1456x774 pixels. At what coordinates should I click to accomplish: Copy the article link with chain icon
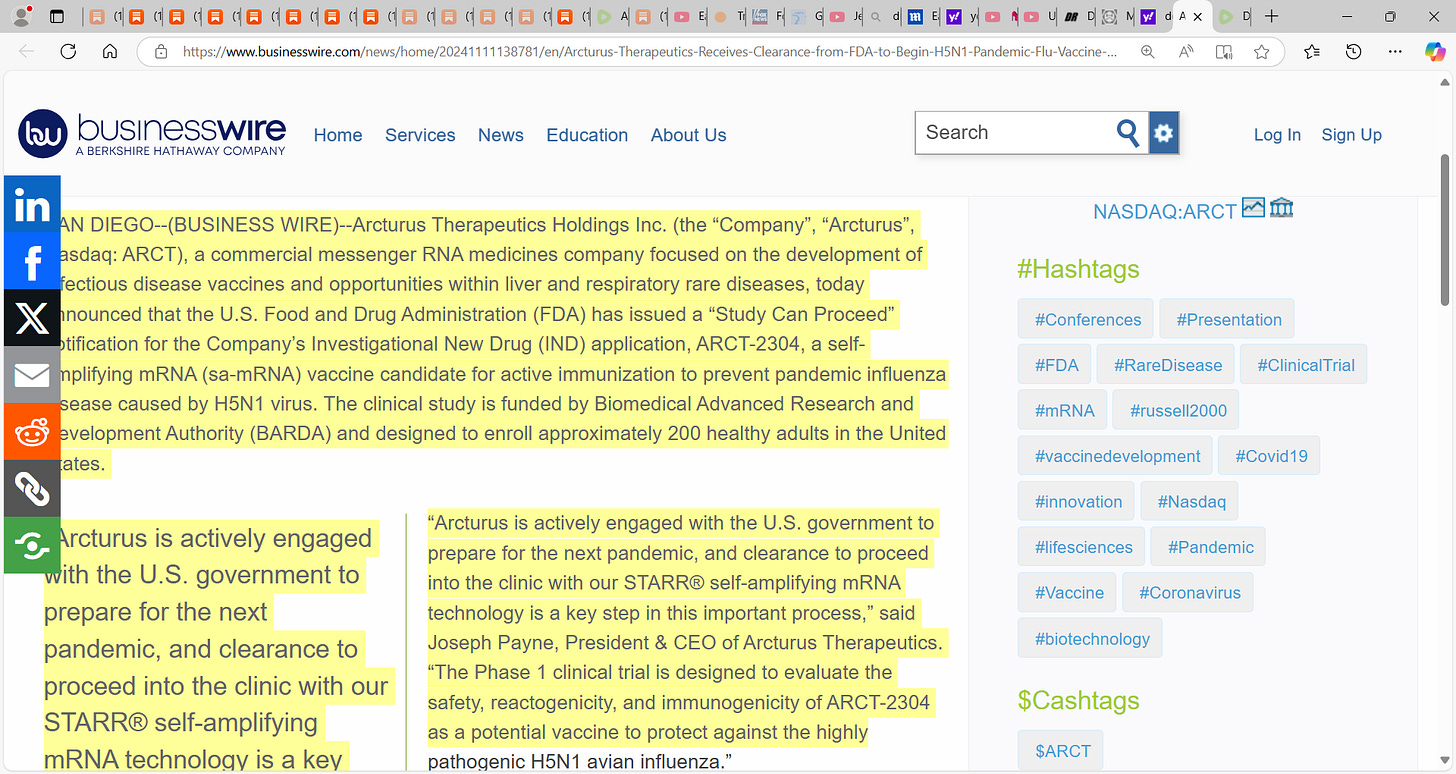[32, 489]
